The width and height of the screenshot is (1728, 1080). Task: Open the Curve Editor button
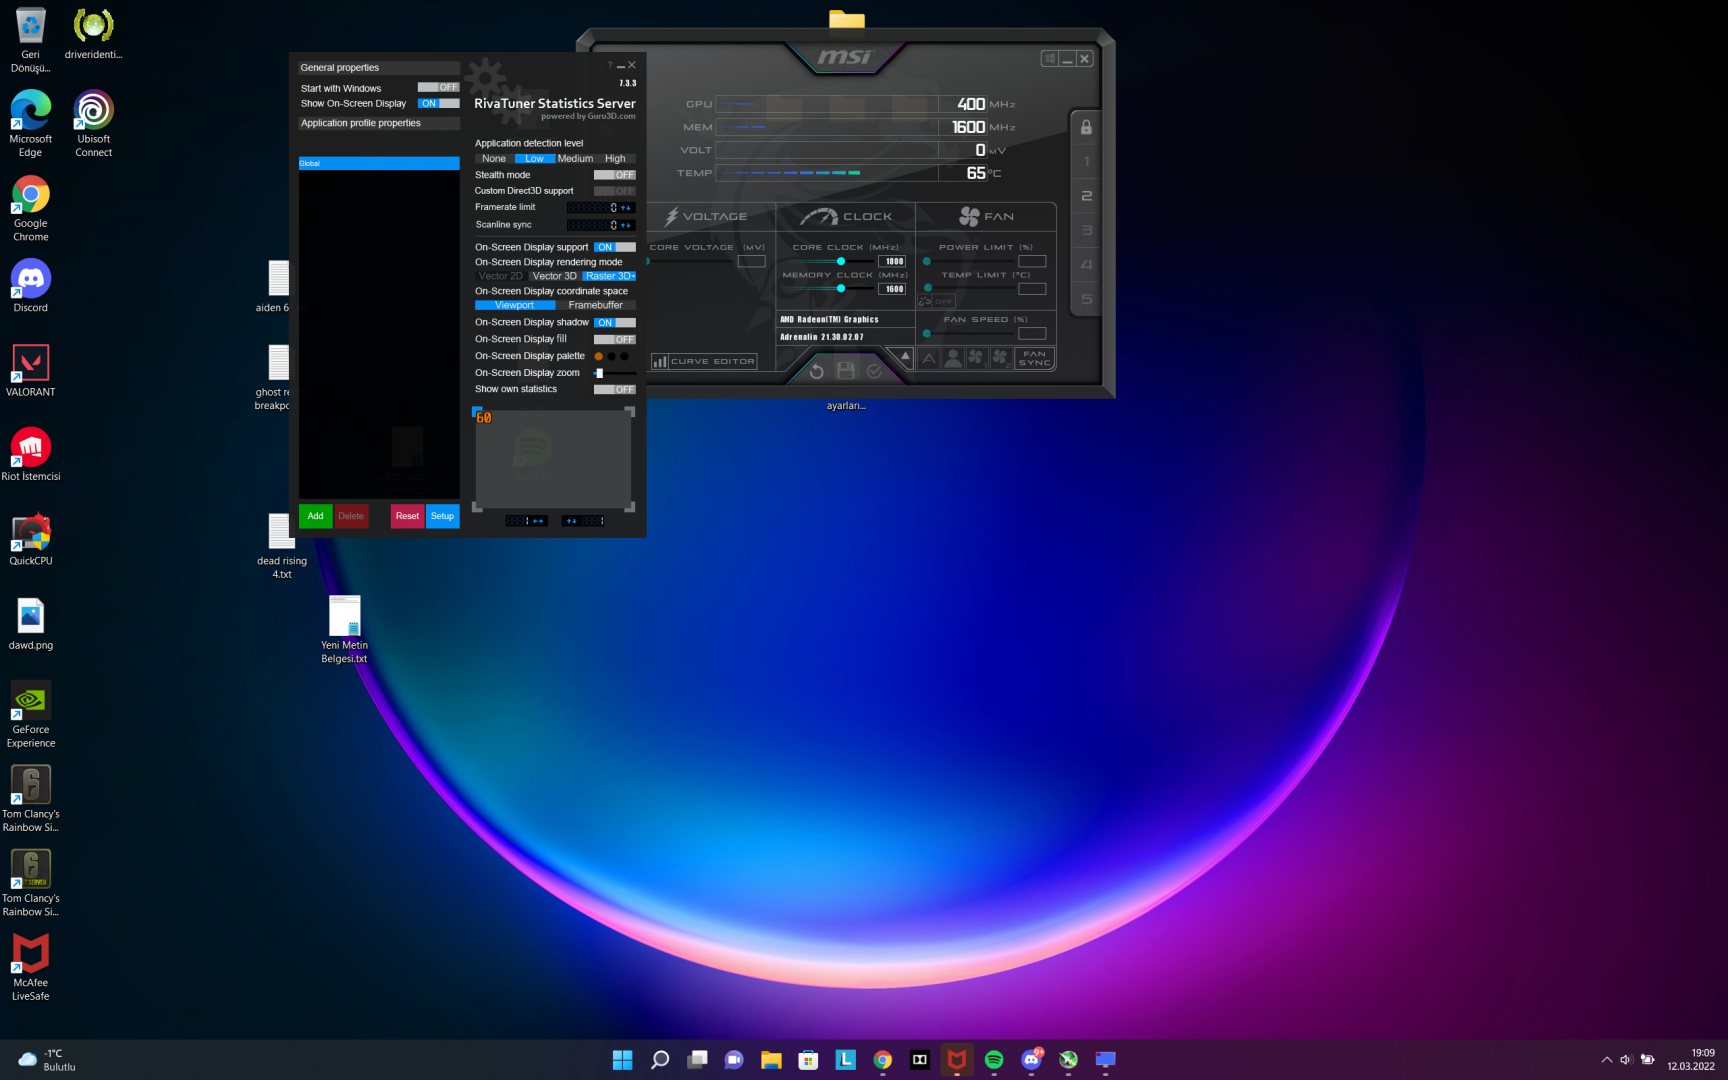point(704,362)
